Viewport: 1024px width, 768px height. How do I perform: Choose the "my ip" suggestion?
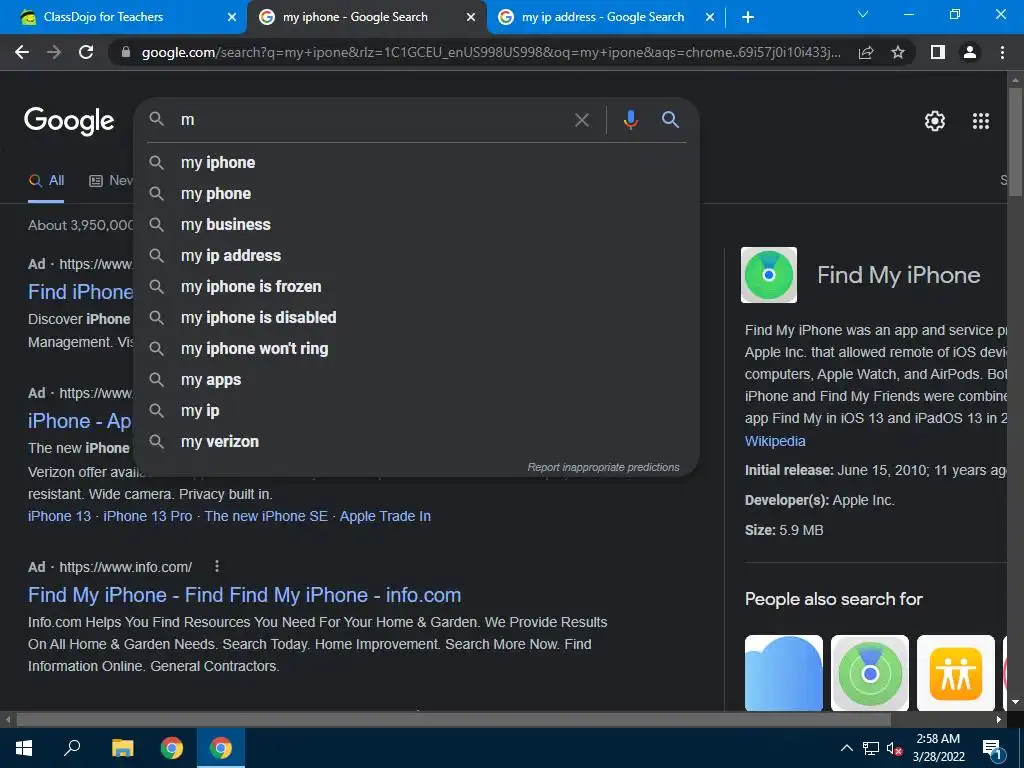click(x=416, y=411)
